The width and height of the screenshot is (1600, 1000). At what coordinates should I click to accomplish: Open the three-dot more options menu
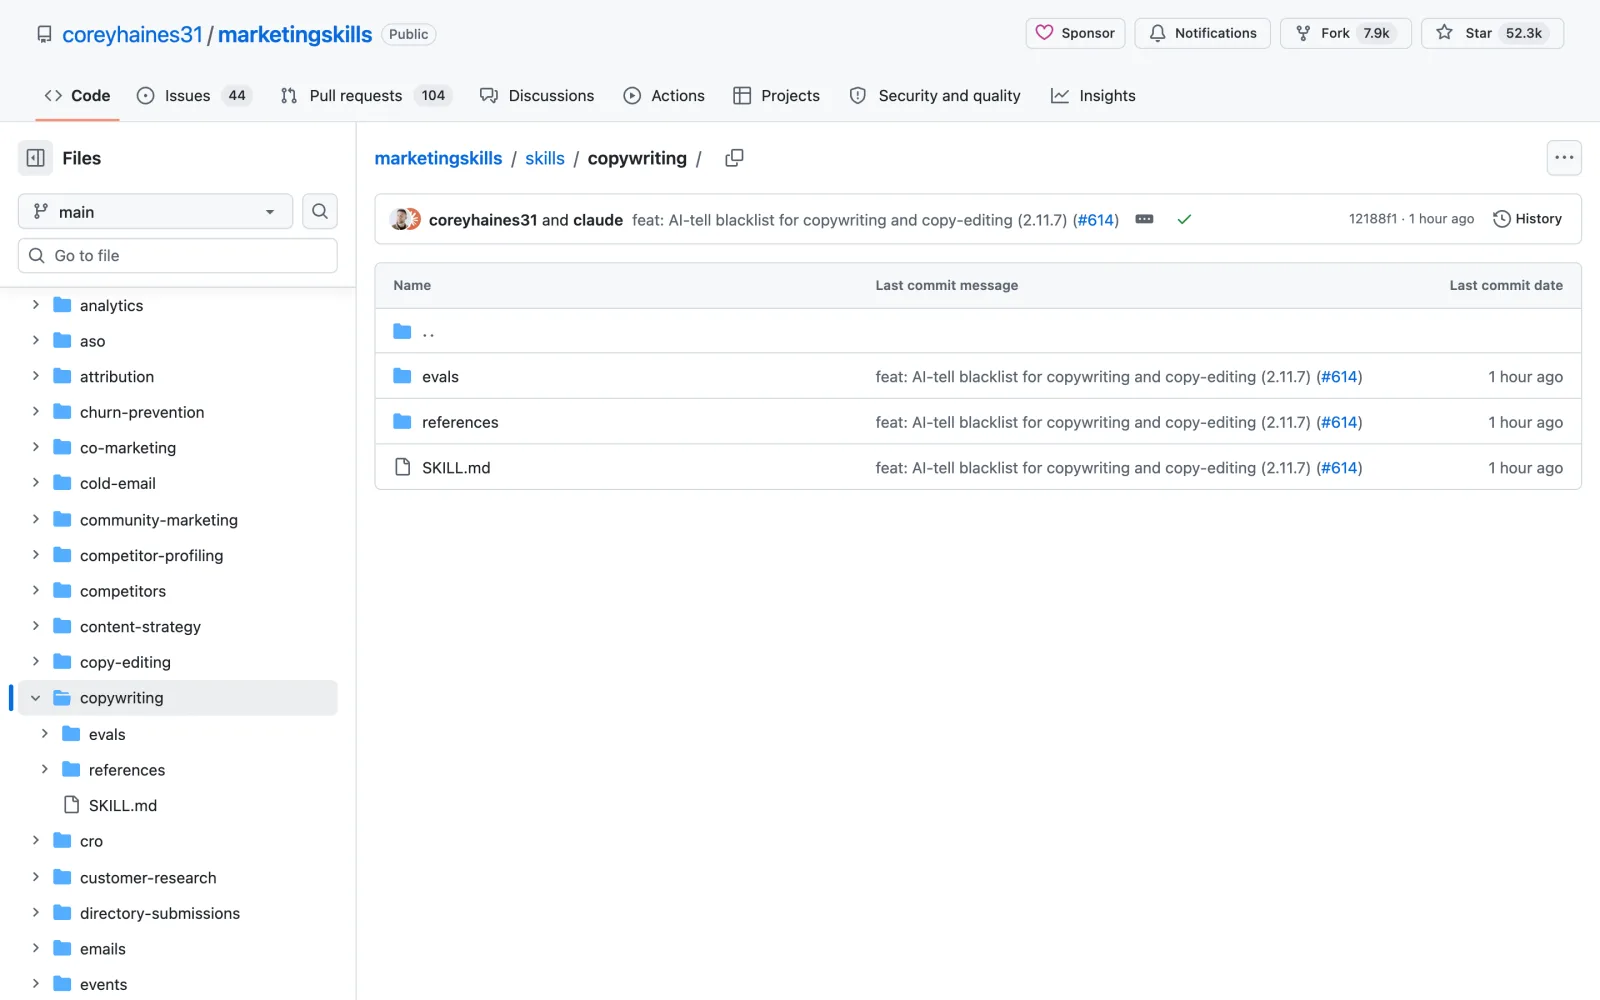point(1564,158)
